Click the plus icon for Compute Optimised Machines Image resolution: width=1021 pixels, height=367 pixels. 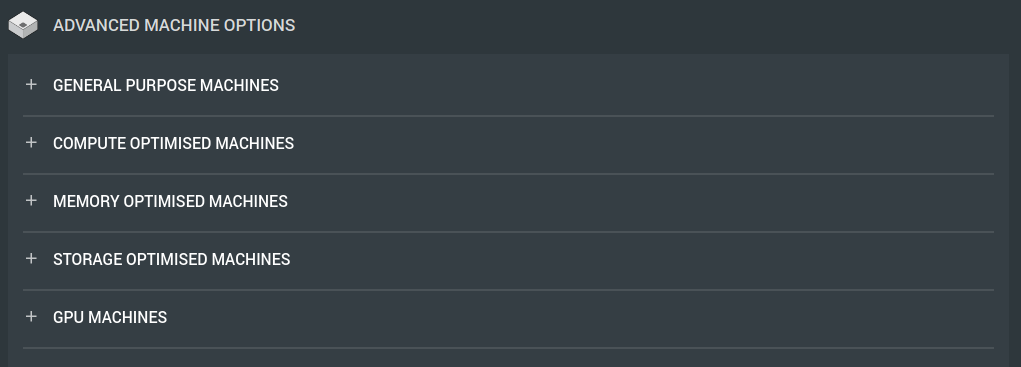click(x=31, y=143)
